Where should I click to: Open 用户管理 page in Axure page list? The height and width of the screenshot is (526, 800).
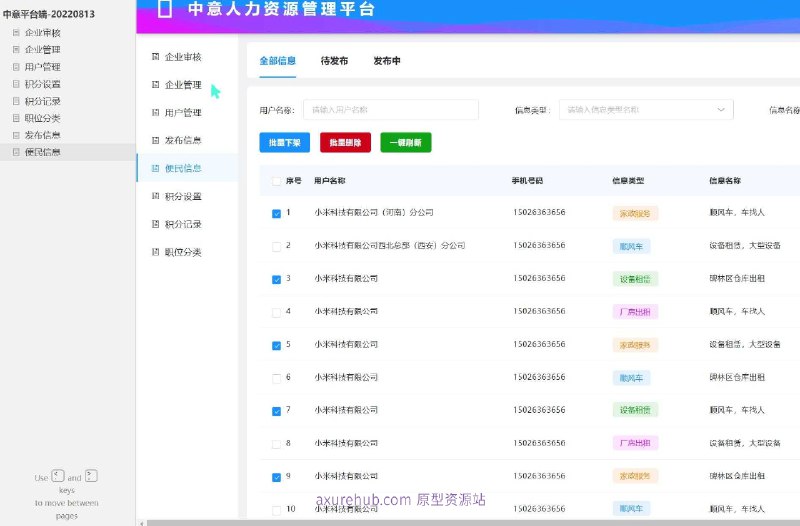pos(42,67)
